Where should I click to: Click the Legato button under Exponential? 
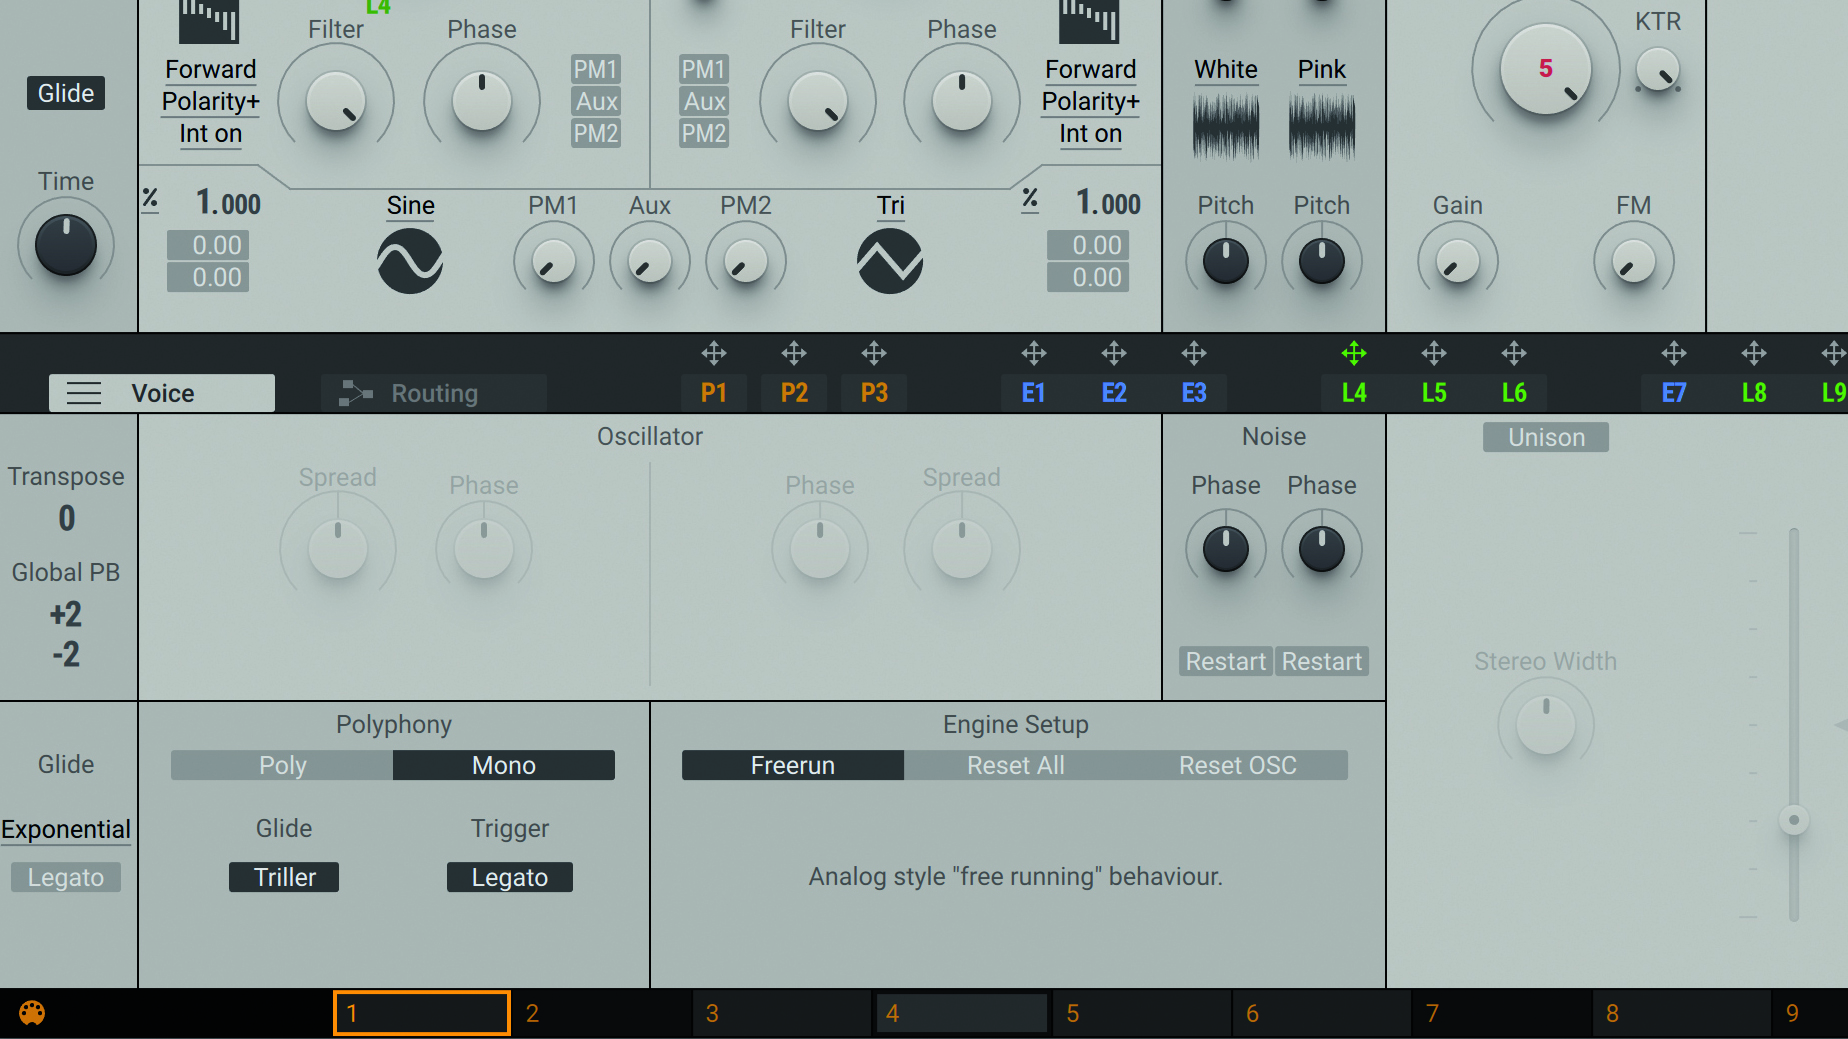coord(66,877)
